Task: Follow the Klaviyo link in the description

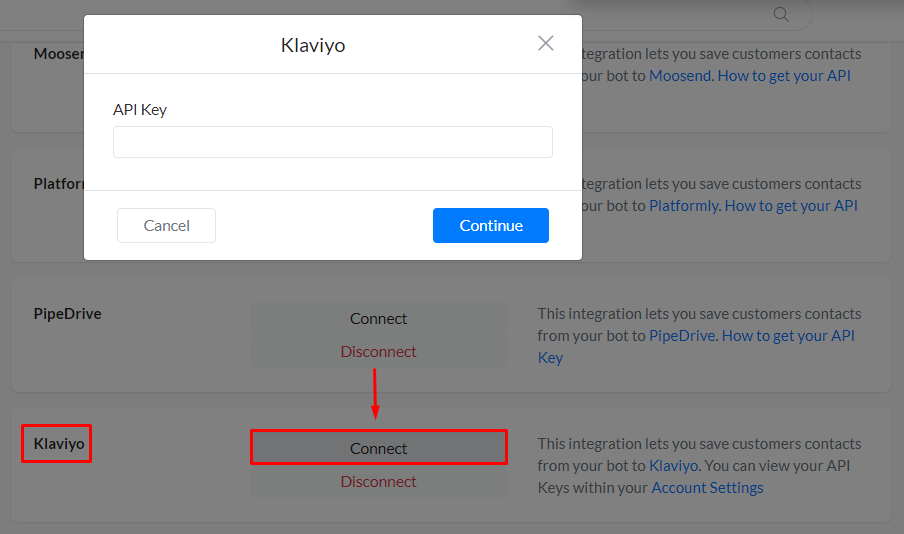Action: [673, 466]
